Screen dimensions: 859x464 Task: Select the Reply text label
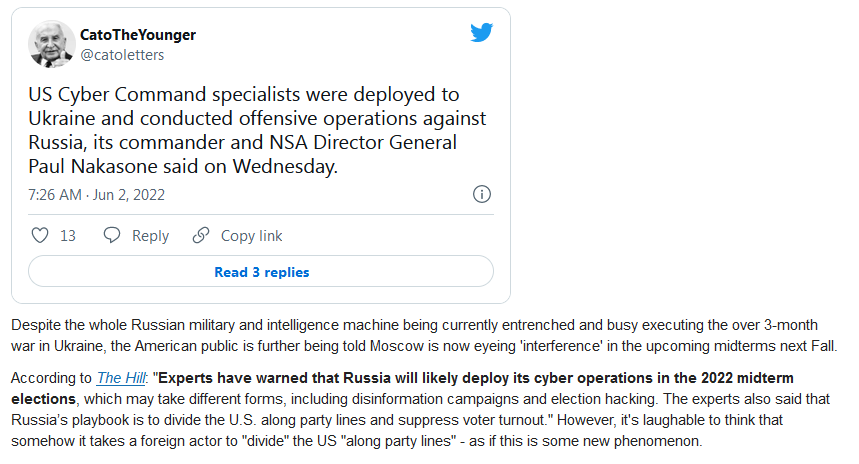coord(150,236)
